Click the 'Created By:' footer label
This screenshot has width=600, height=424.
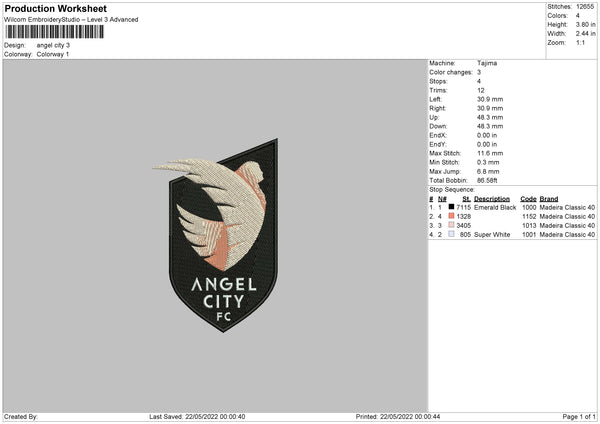[x=21, y=416]
